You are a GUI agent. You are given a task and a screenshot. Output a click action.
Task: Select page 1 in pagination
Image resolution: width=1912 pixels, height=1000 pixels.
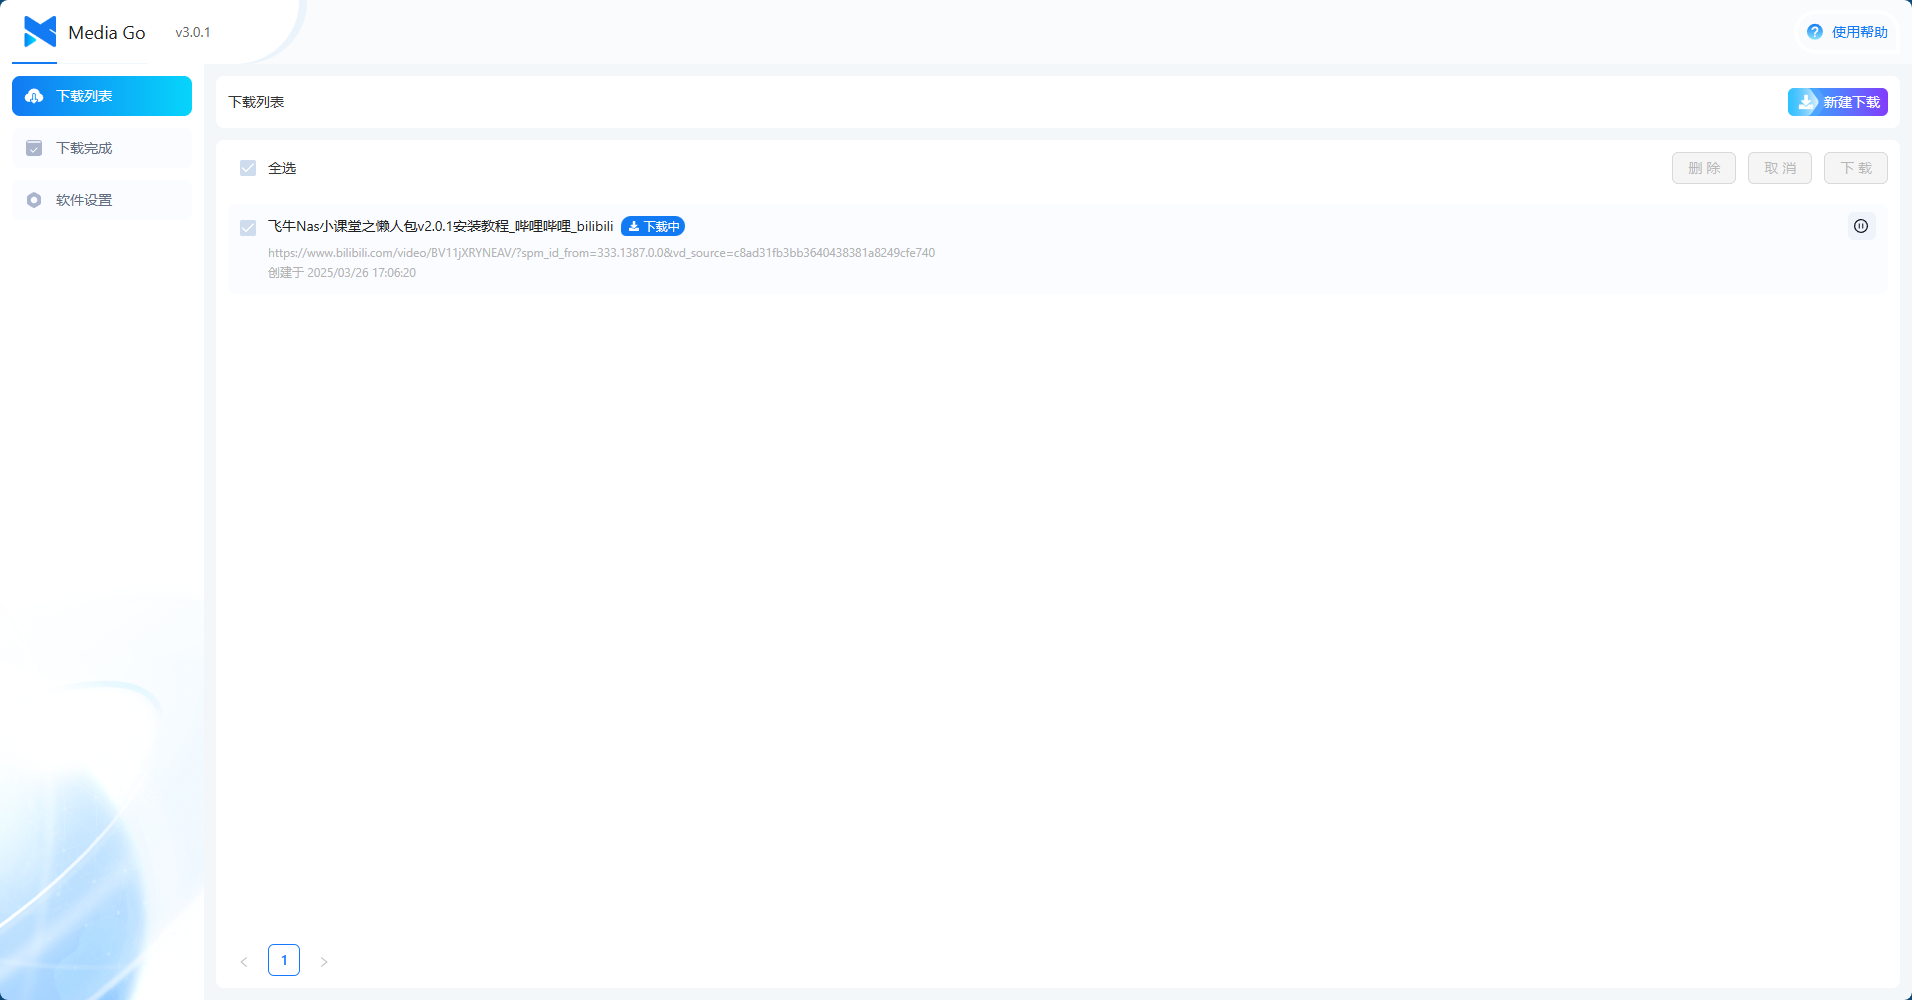pos(284,960)
